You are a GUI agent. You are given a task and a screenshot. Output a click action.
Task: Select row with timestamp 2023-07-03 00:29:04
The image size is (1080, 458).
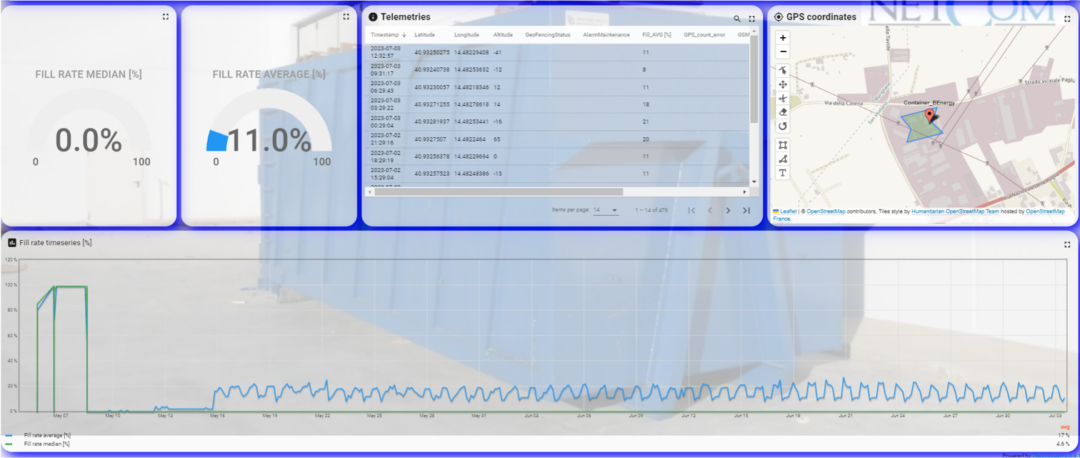tap(557, 121)
